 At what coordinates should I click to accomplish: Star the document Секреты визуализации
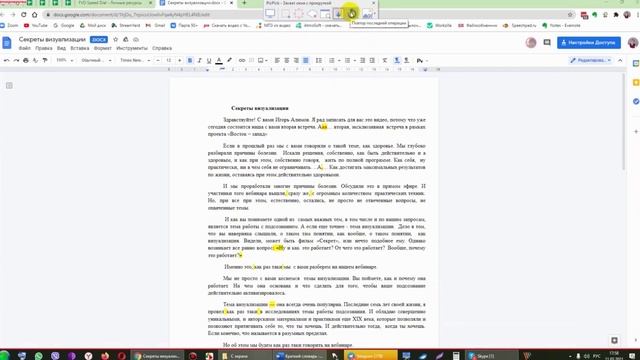coord(116,40)
